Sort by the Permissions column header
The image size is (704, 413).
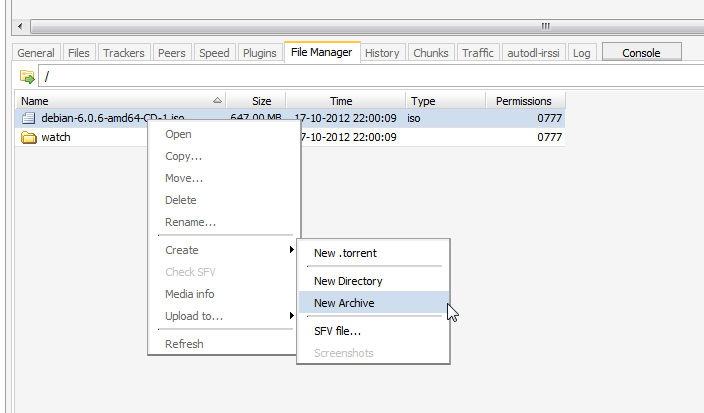pyautogui.click(x=525, y=101)
